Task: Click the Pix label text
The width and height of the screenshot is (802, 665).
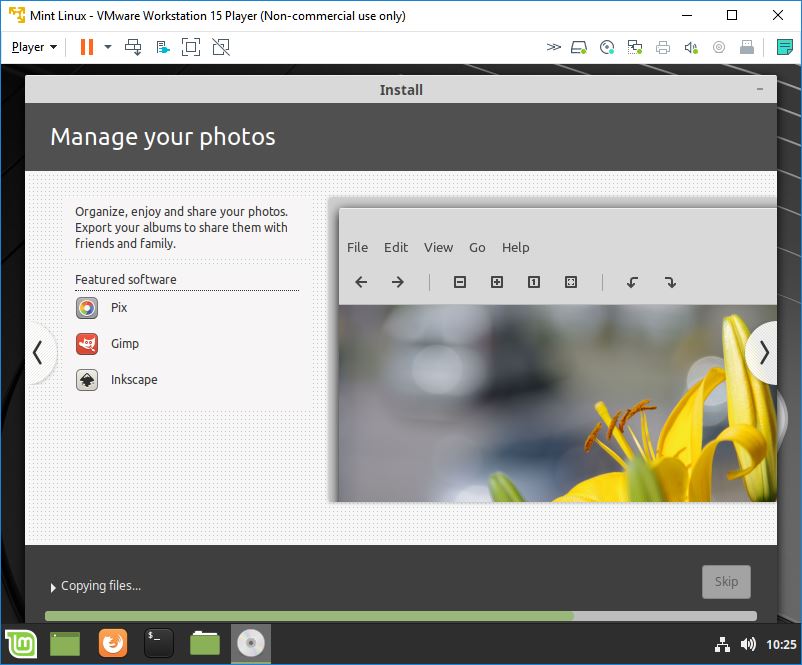Action: click(119, 307)
